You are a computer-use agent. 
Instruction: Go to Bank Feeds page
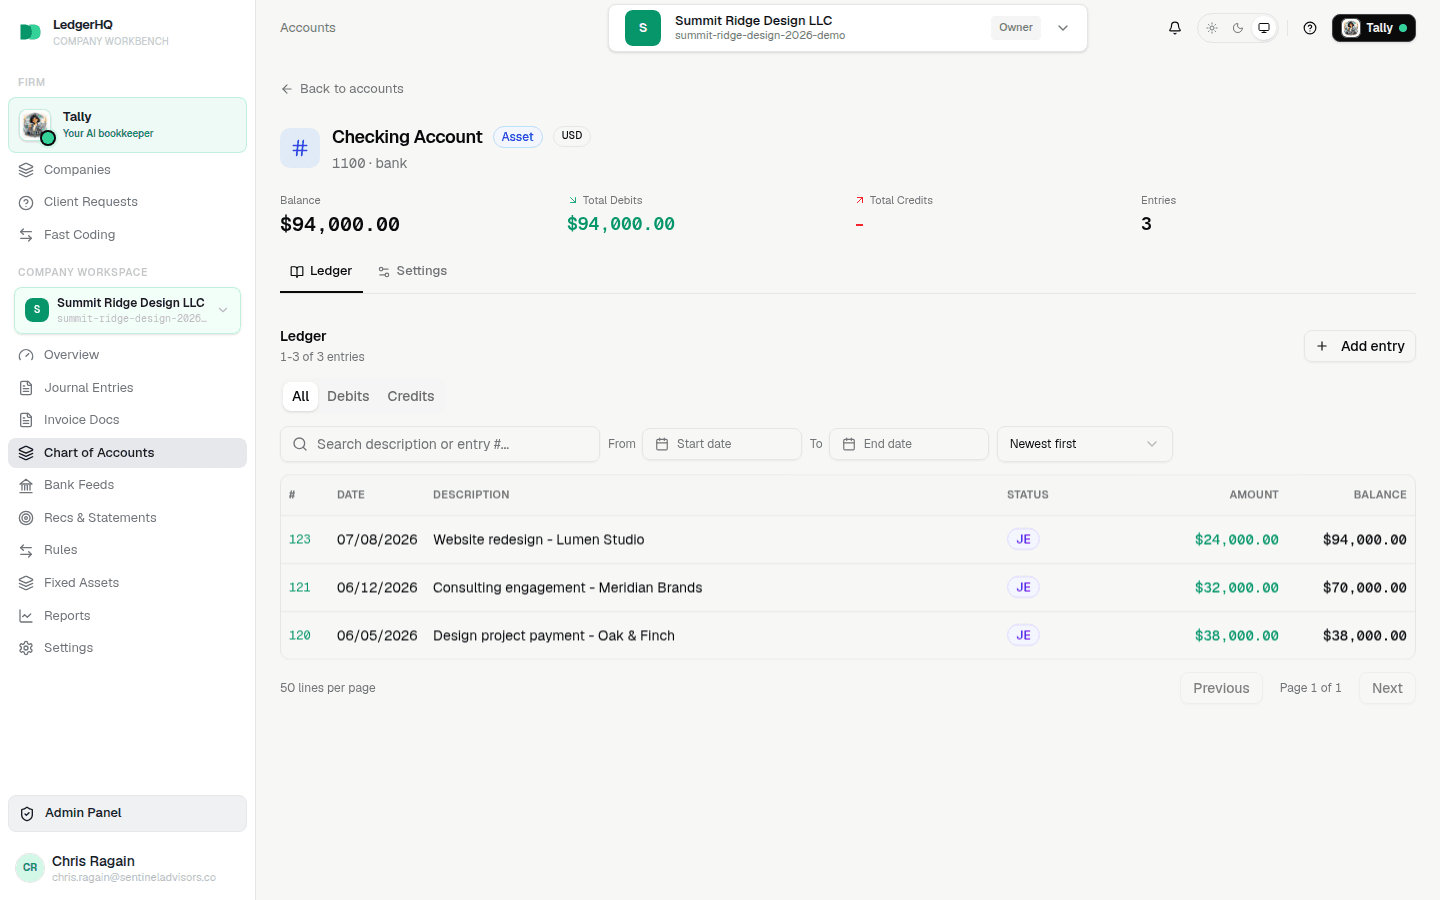(127, 485)
